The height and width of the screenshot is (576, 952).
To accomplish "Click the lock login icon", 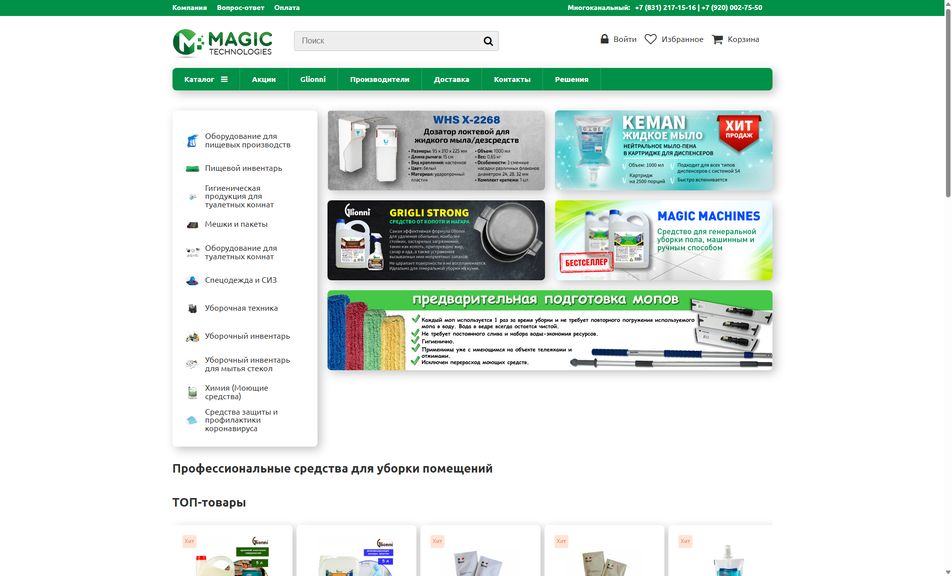I will (604, 39).
